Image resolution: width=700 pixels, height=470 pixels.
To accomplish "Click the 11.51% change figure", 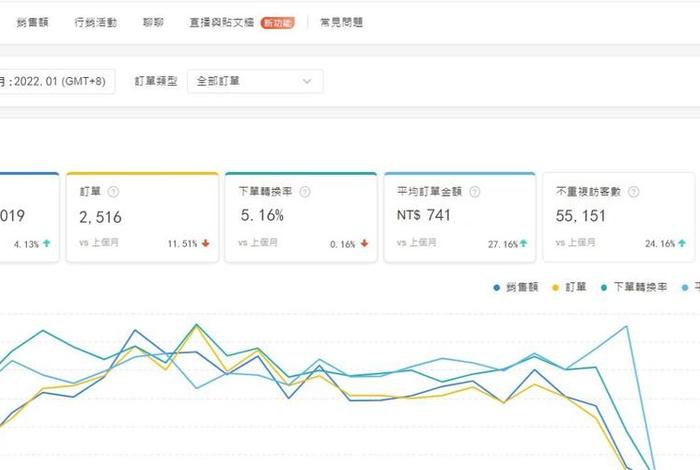I will click(183, 244).
